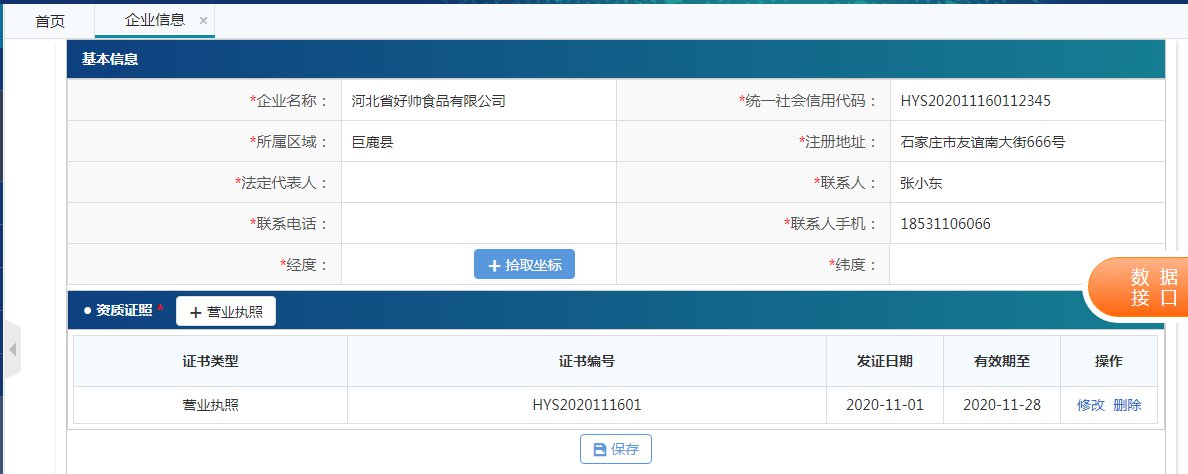The width and height of the screenshot is (1188, 474).
Task: Click the 资质证照 section title
Action: [x=124, y=310]
